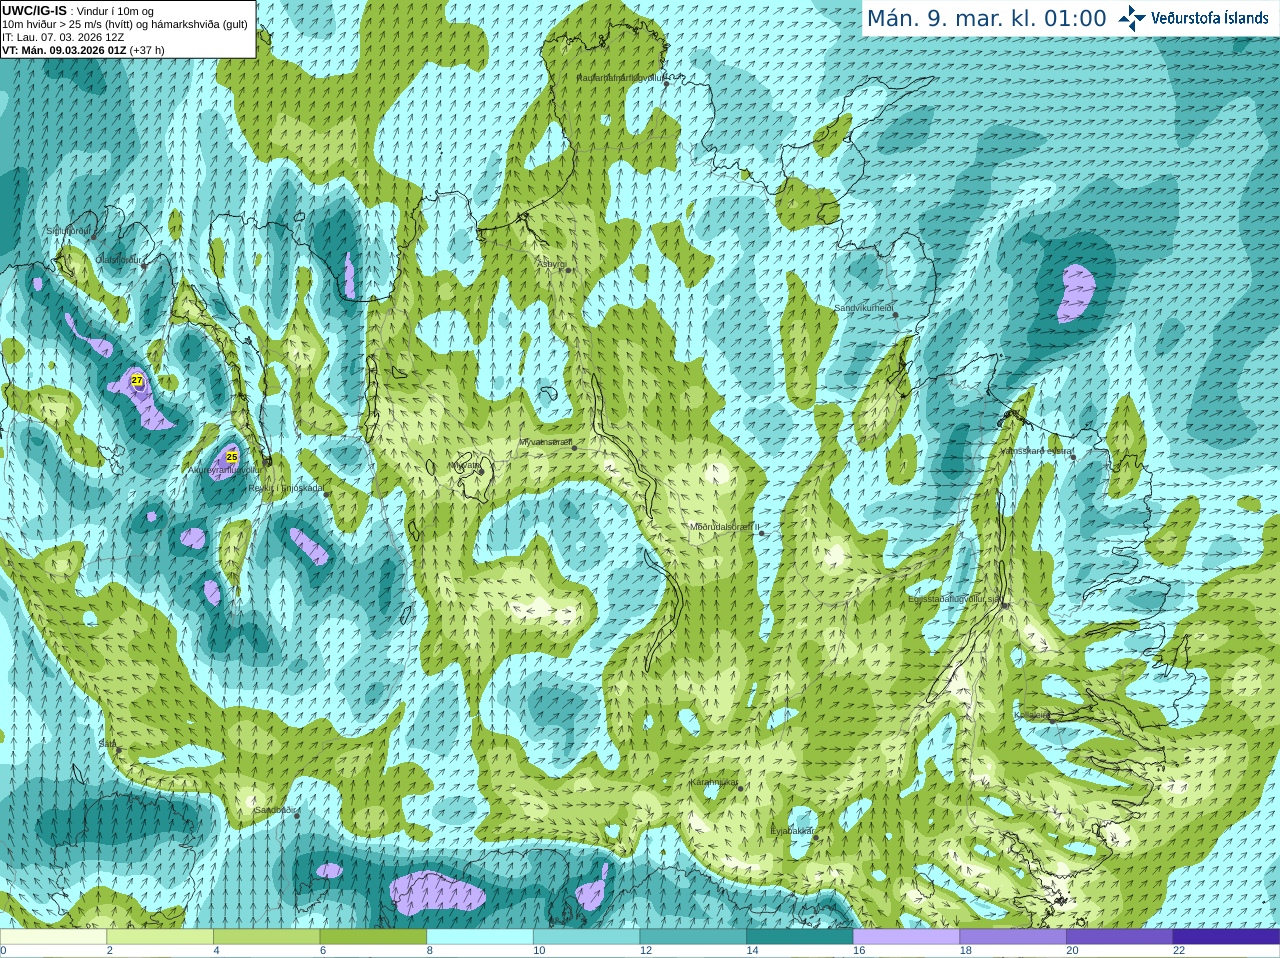Click the Ásbyrgi station label
The image size is (1280, 958).
click(552, 264)
